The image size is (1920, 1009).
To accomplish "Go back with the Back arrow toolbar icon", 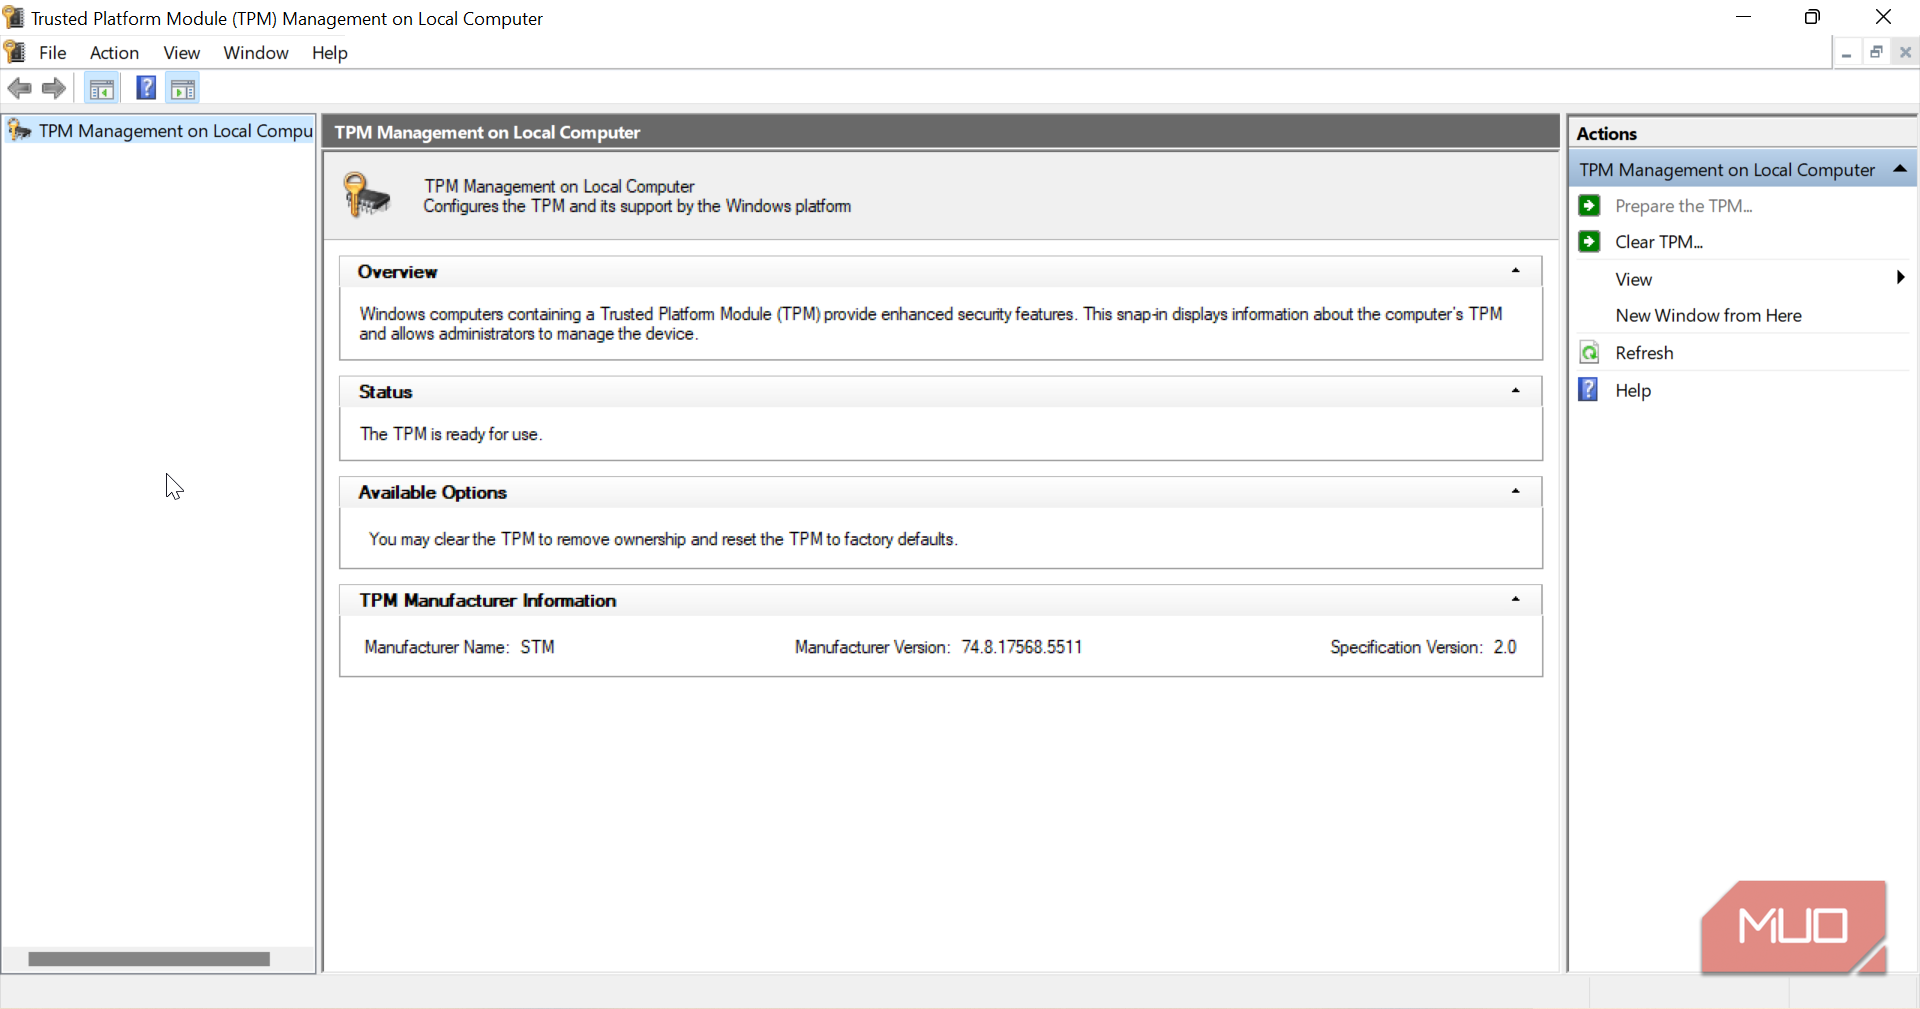I will tap(19, 88).
